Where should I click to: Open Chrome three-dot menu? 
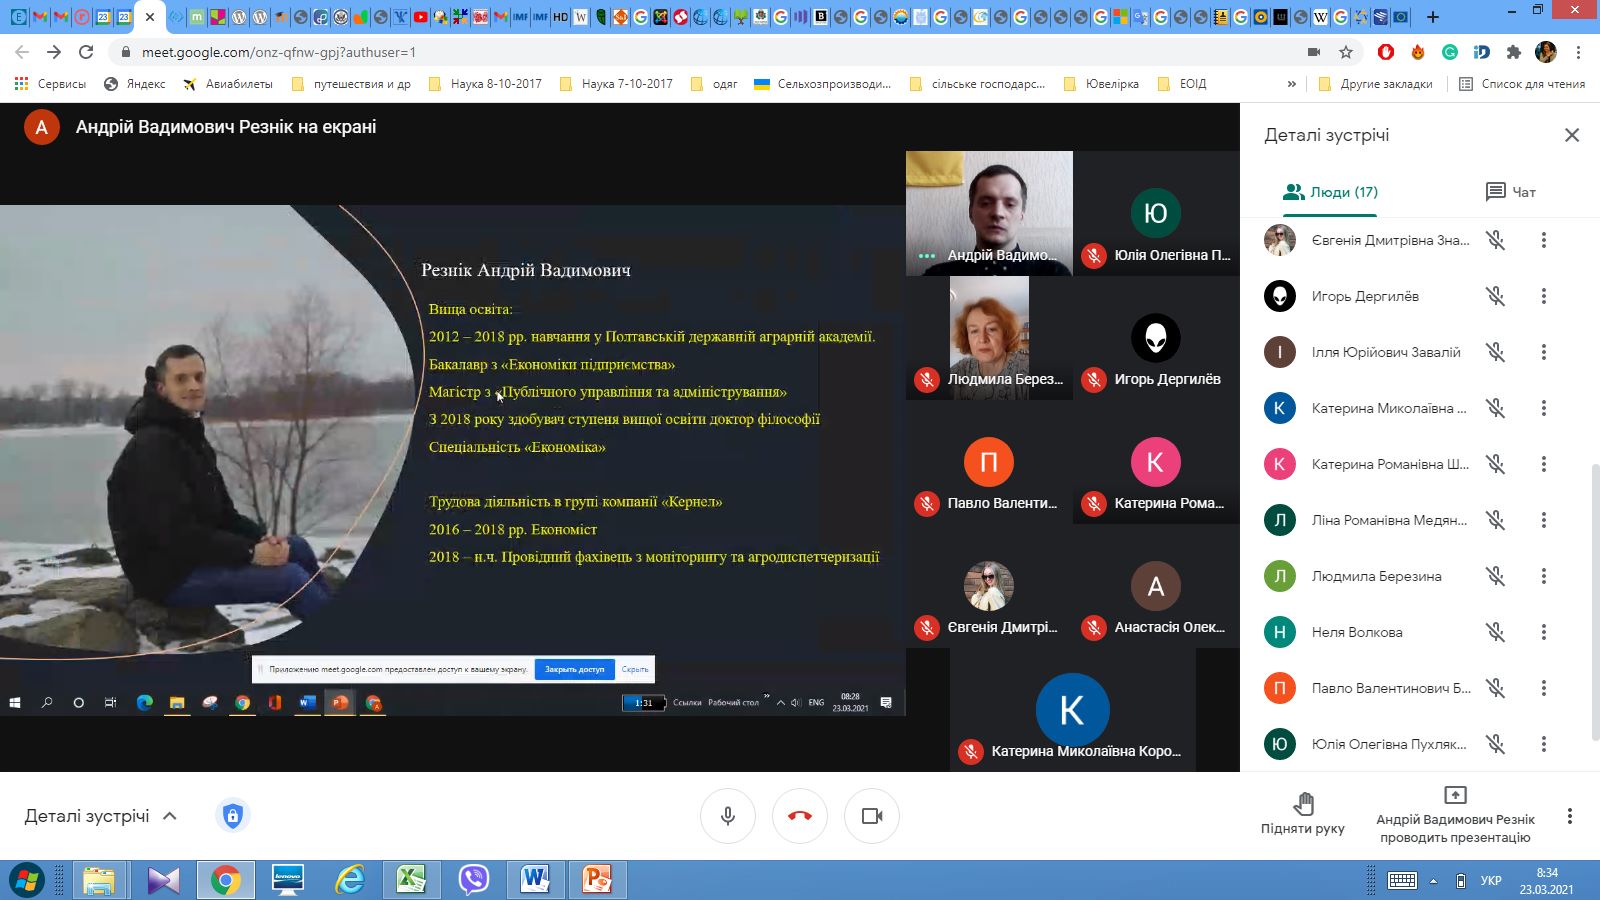click(x=1578, y=52)
